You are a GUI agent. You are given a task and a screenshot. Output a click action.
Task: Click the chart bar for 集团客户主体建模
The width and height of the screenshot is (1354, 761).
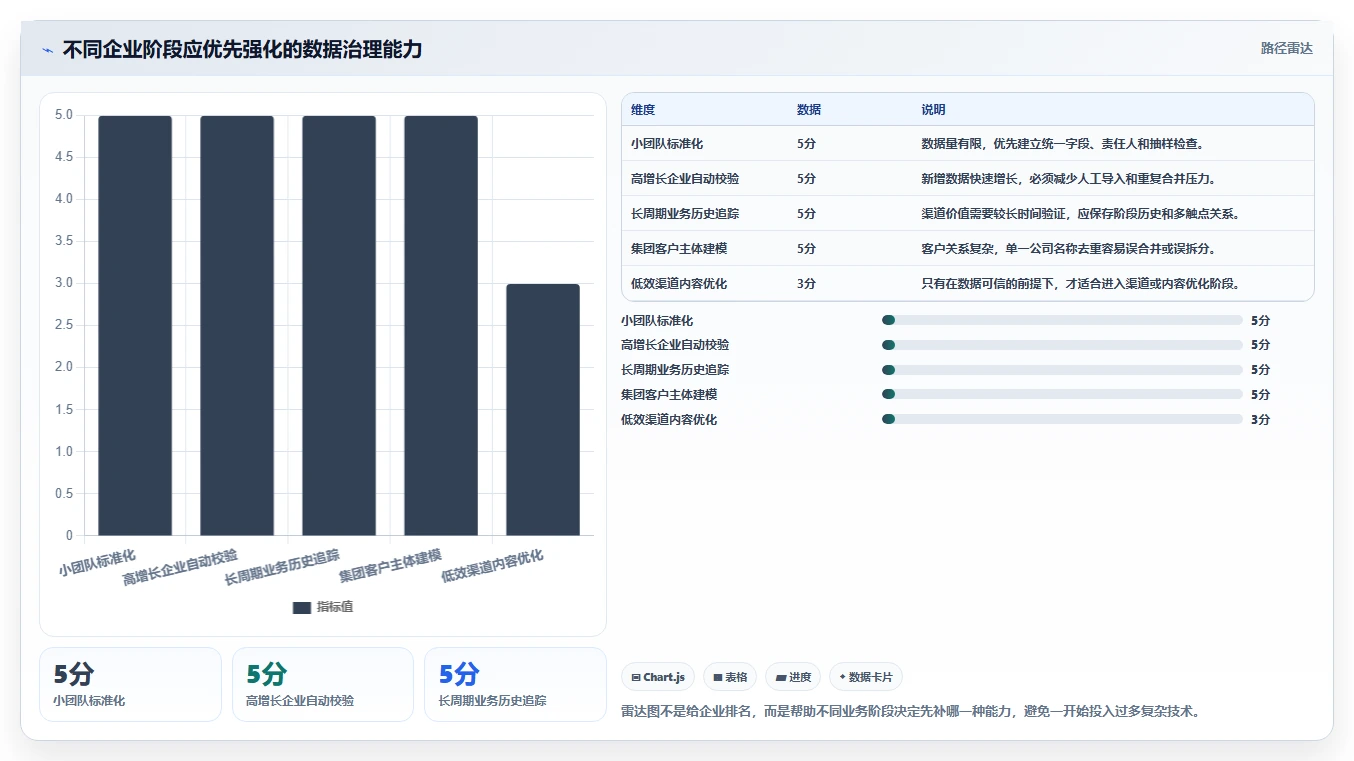coord(441,326)
